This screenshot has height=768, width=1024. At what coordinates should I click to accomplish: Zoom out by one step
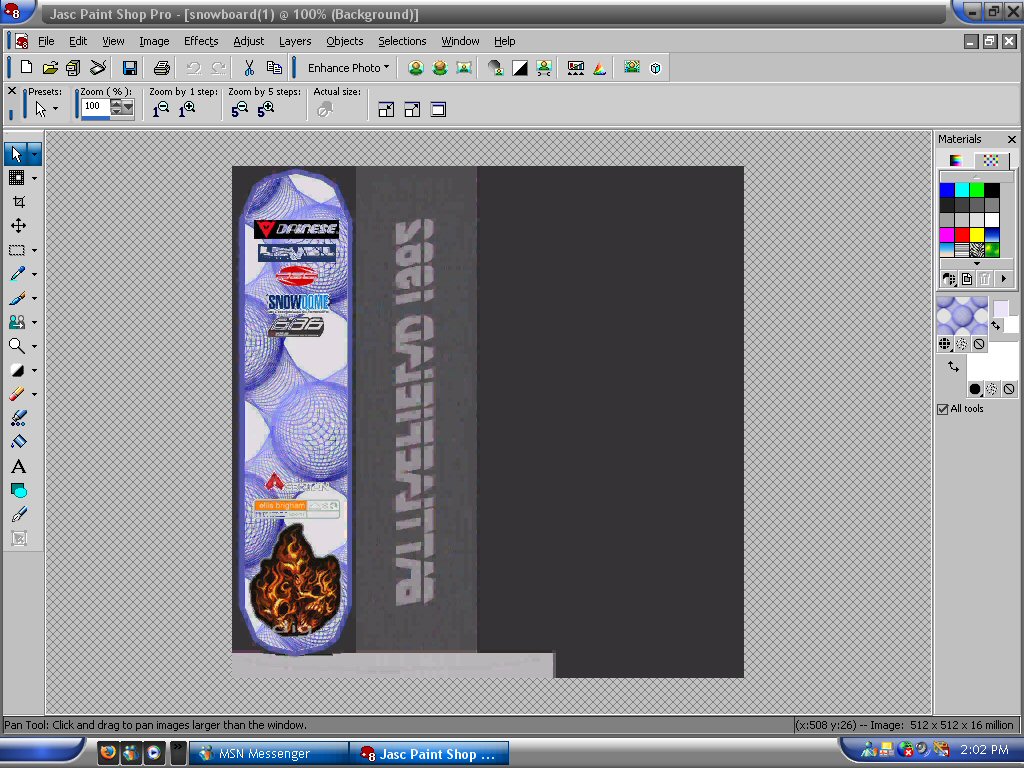[x=161, y=110]
